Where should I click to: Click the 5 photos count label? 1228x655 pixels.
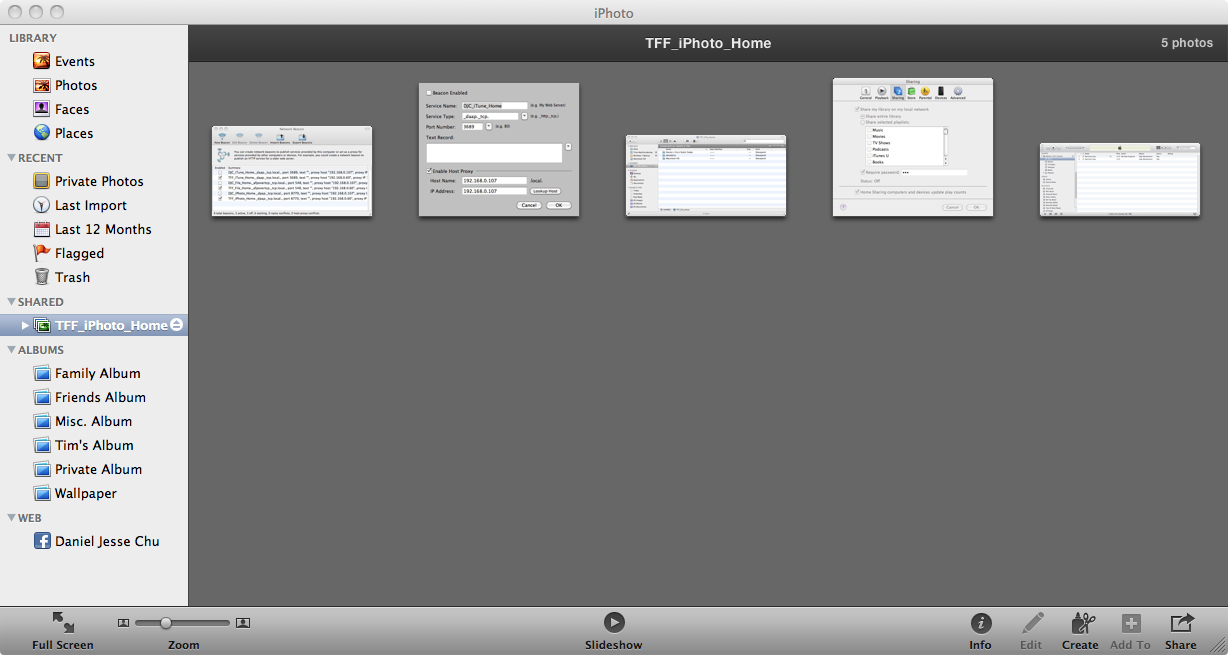tap(1187, 43)
